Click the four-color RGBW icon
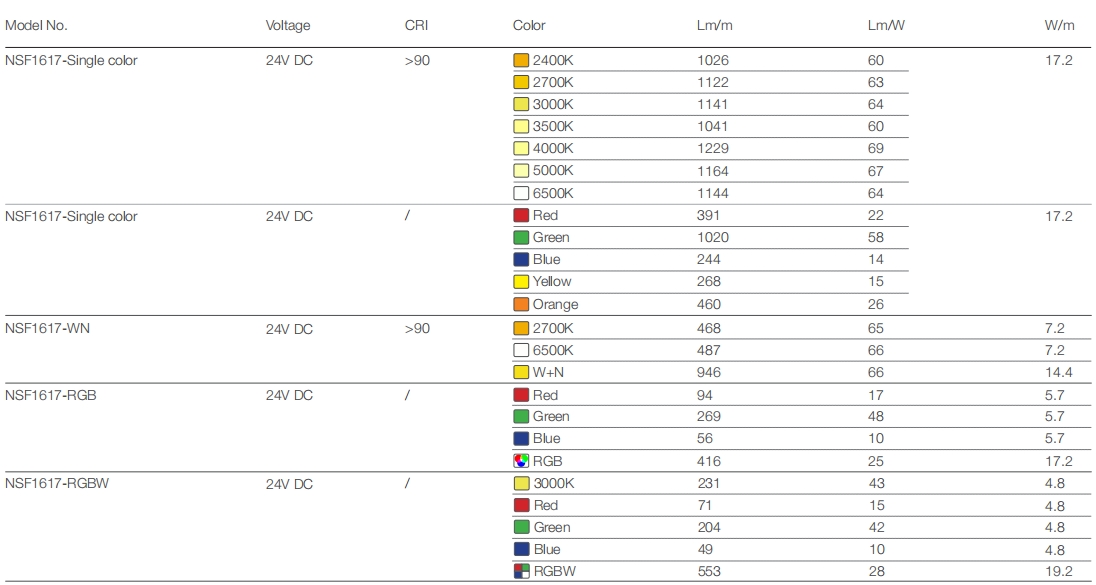Image resolution: width=1096 pixels, height=585 pixels. (x=521, y=571)
